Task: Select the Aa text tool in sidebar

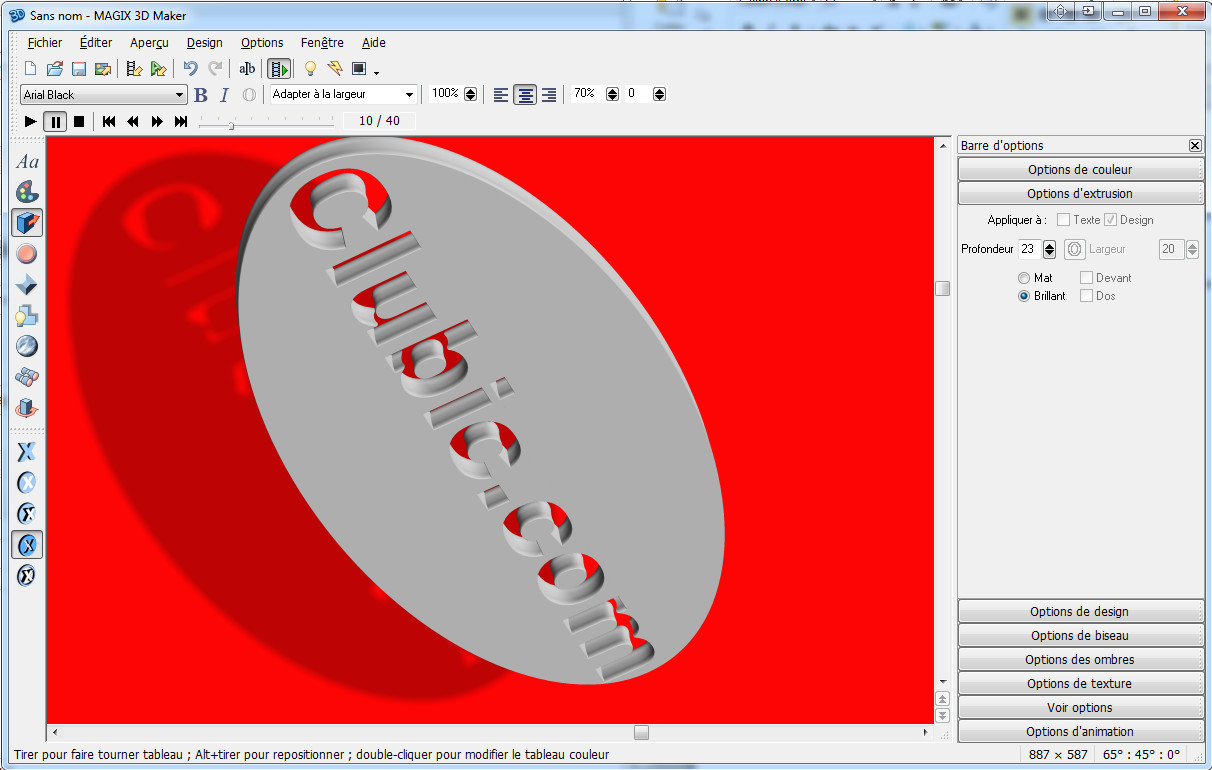Action: (x=27, y=162)
